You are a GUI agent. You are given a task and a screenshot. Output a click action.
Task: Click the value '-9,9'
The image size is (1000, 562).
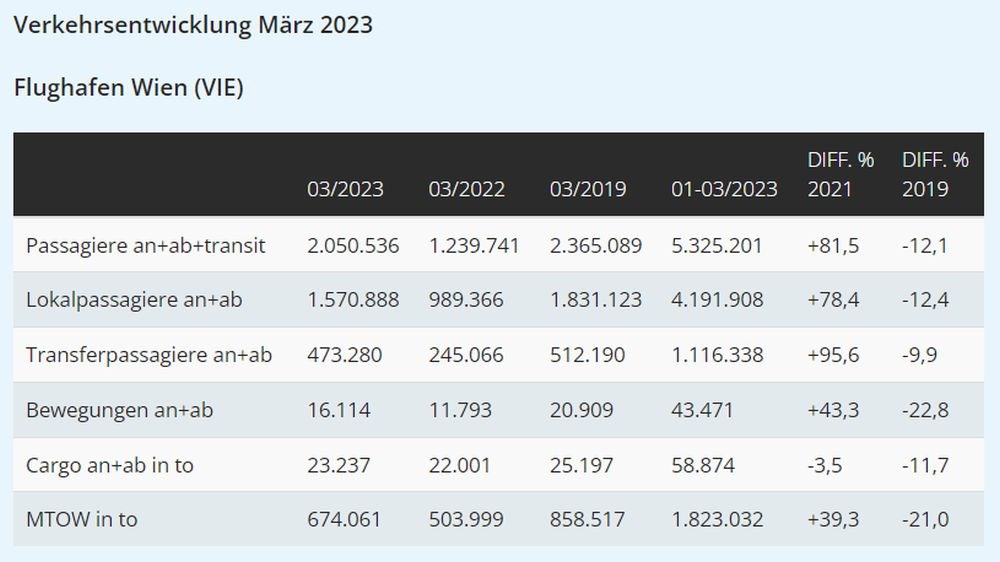coord(920,355)
